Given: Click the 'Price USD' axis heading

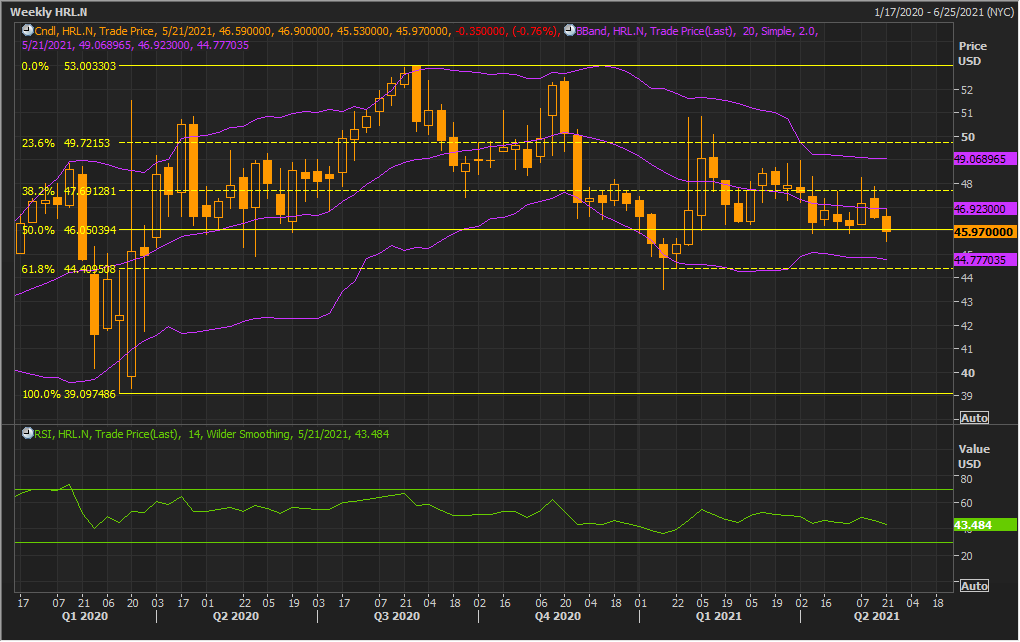Looking at the screenshot, I should click(972, 53).
